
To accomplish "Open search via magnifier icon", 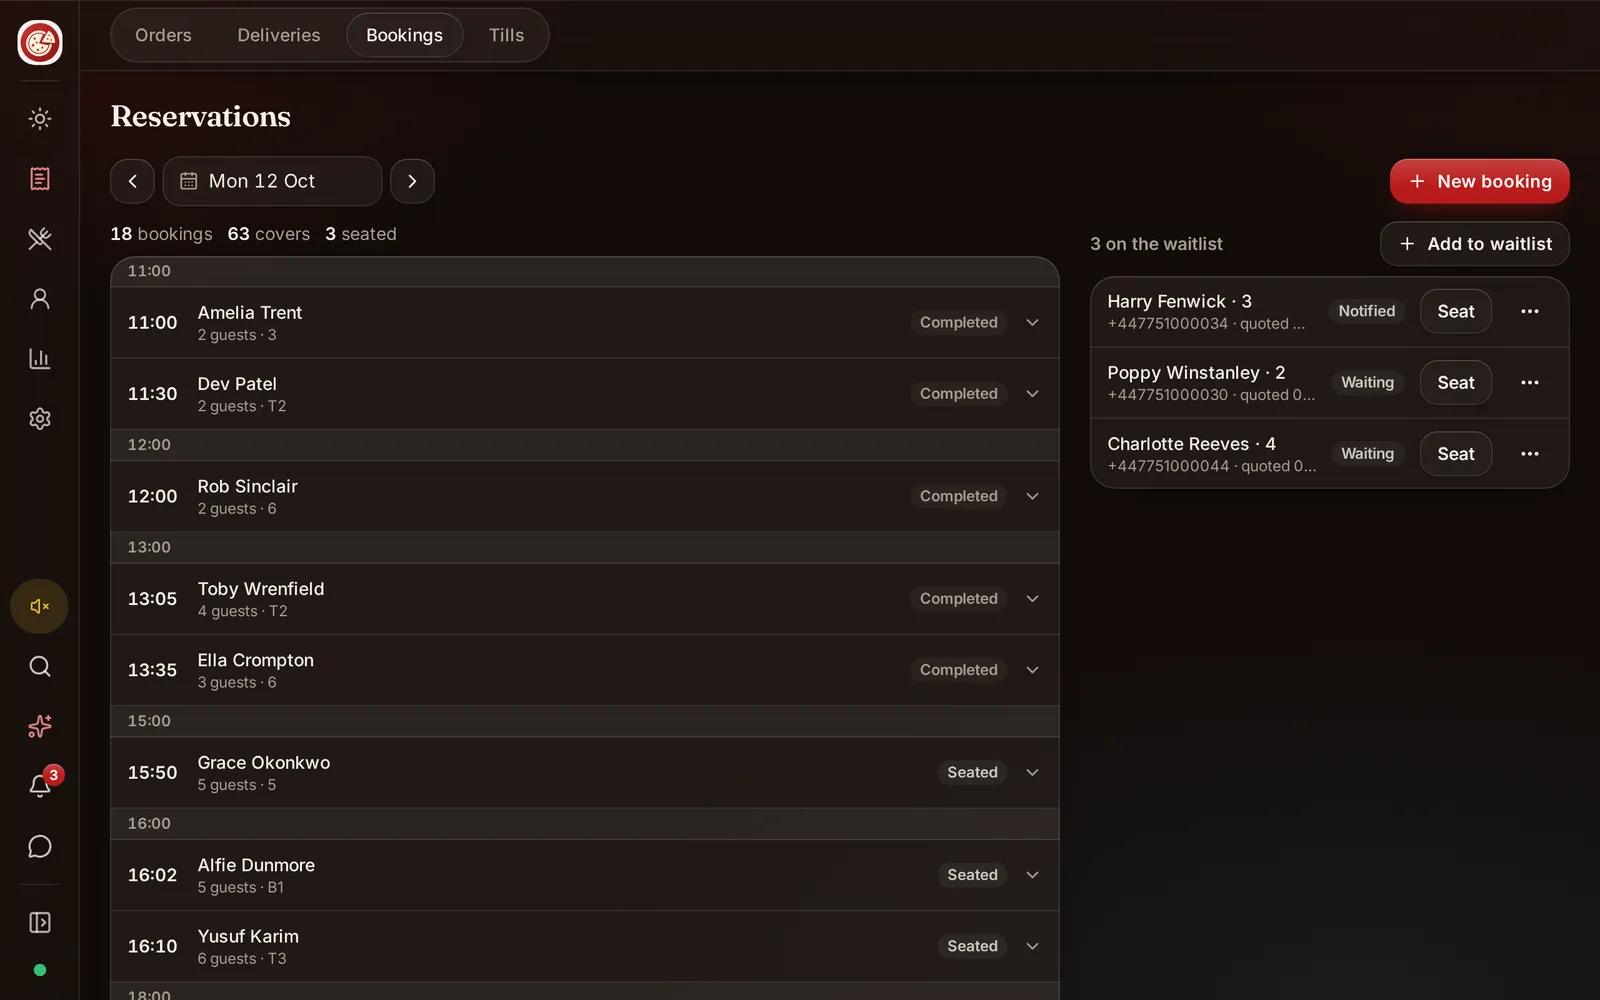I will pos(40,667).
